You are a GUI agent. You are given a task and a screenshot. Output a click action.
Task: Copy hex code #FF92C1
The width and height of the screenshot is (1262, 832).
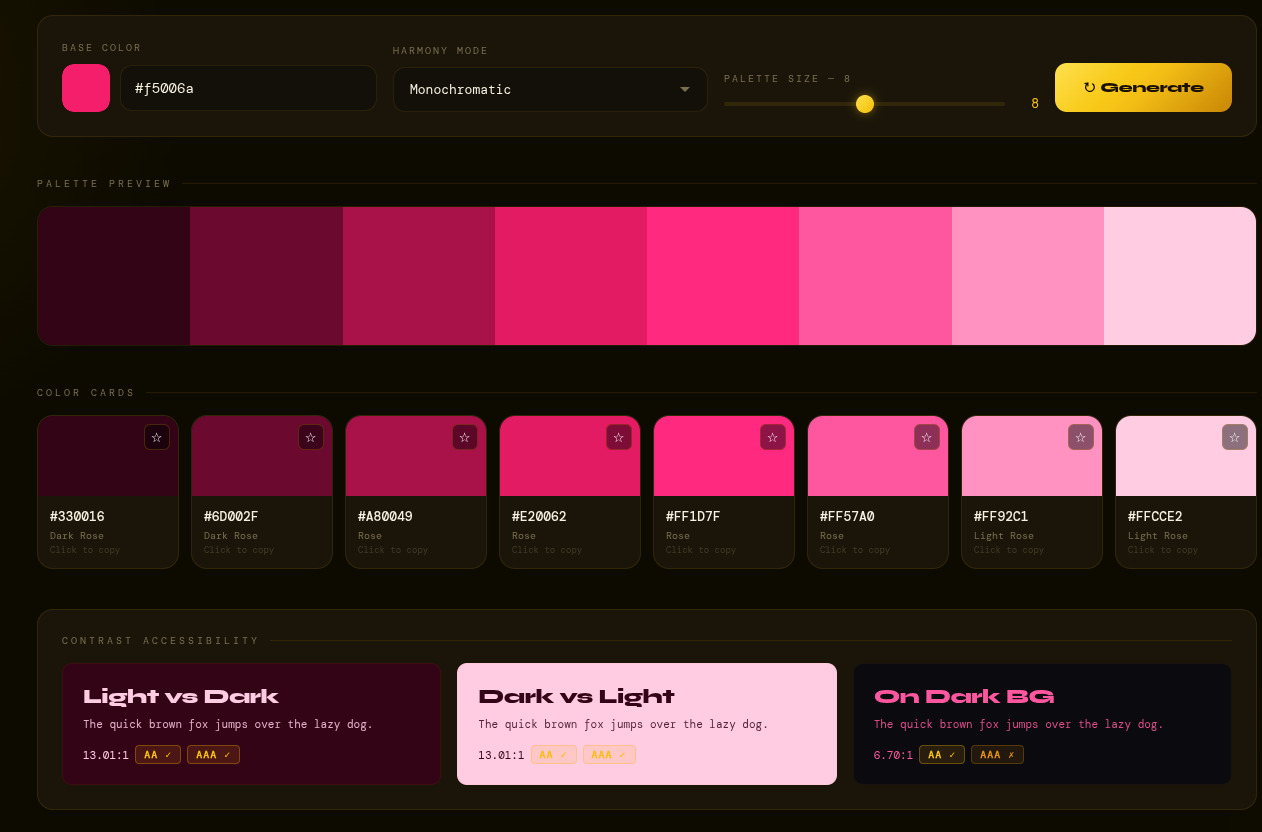coord(1001,517)
